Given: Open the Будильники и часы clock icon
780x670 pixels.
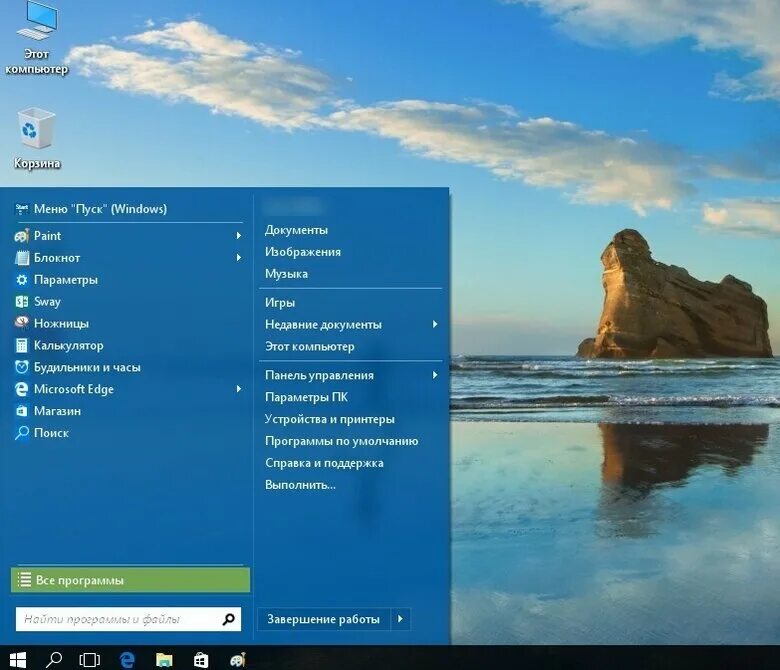Looking at the screenshot, I should pyautogui.click(x=21, y=367).
